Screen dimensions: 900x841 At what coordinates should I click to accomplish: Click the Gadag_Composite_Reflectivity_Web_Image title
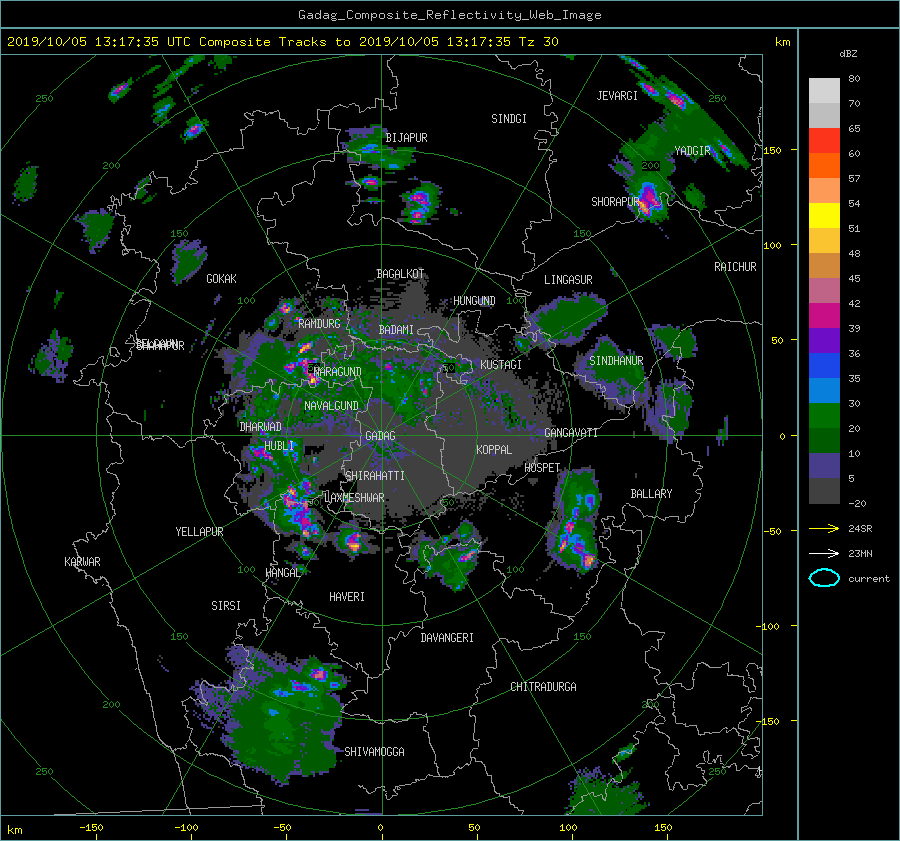[x=449, y=15]
